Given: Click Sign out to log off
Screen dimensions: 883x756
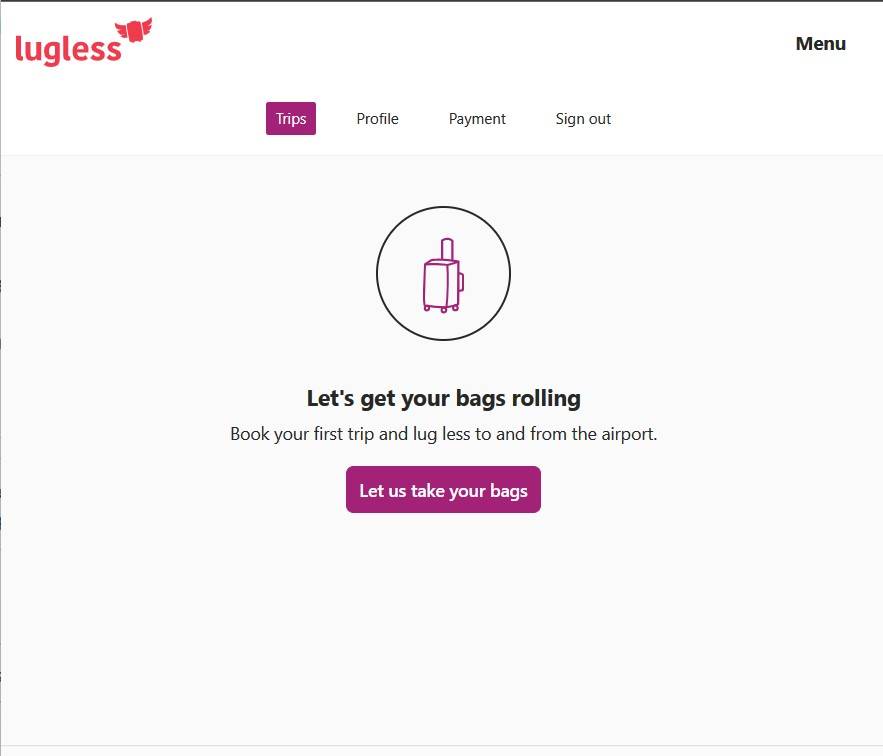Looking at the screenshot, I should tap(583, 118).
